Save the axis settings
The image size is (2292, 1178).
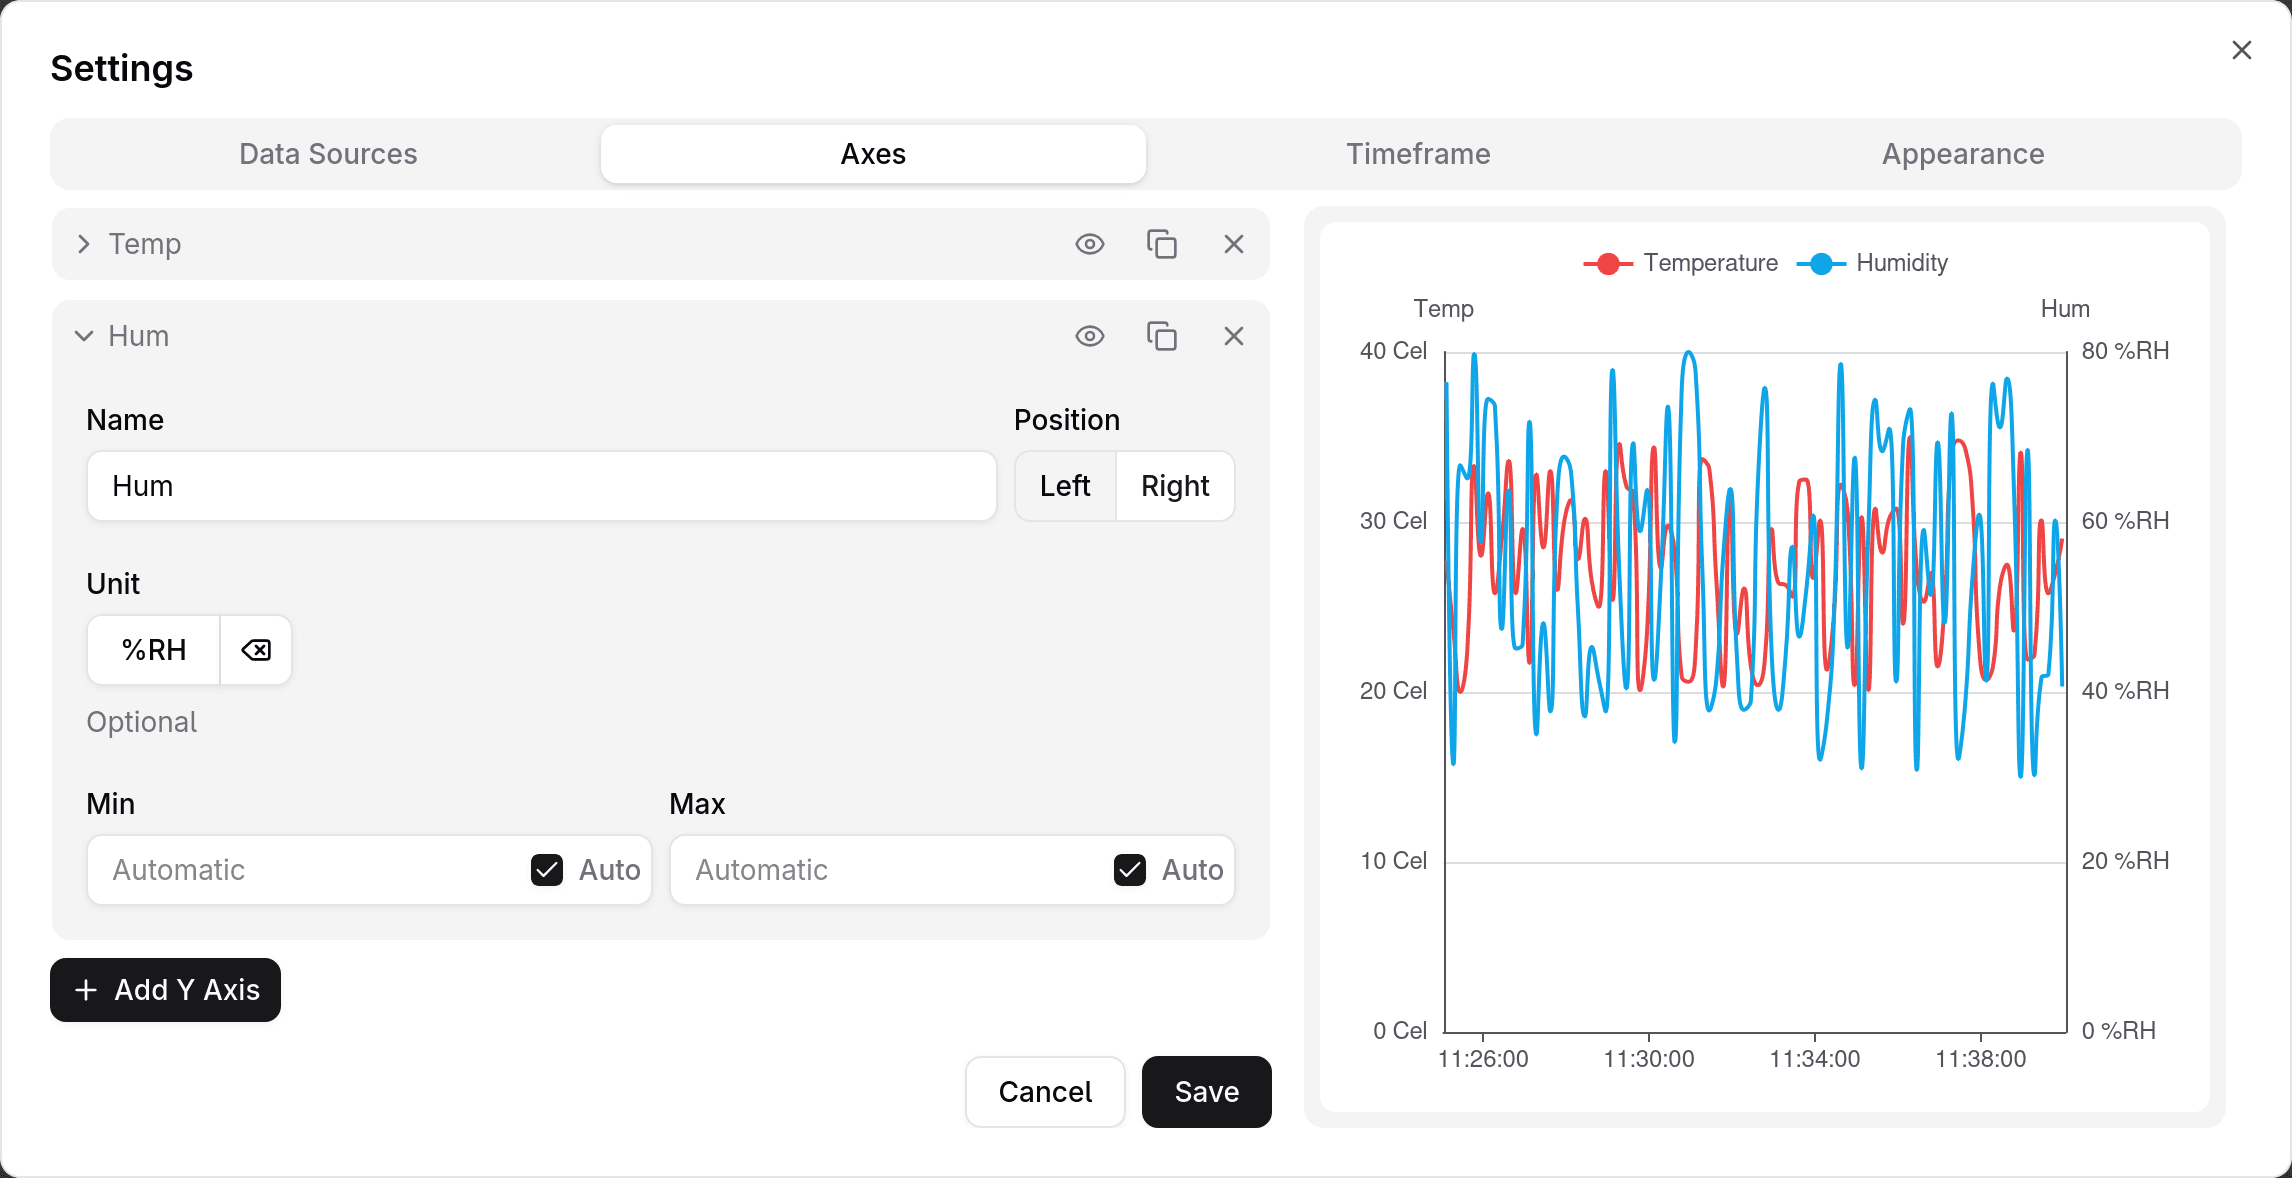(x=1206, y=1092)
